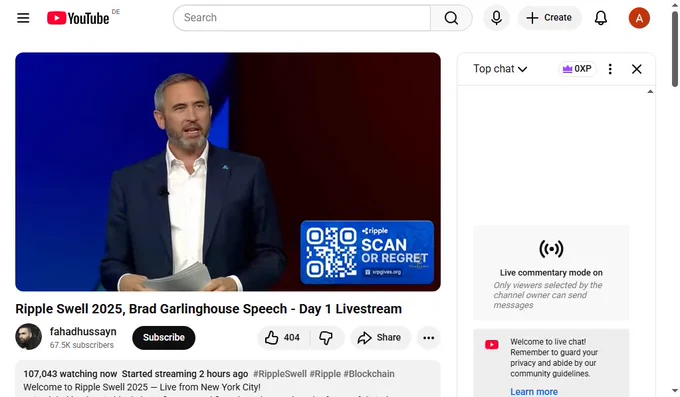
Task: Open notifications bell
Action: pyautogui.click(x=601, y=18)
